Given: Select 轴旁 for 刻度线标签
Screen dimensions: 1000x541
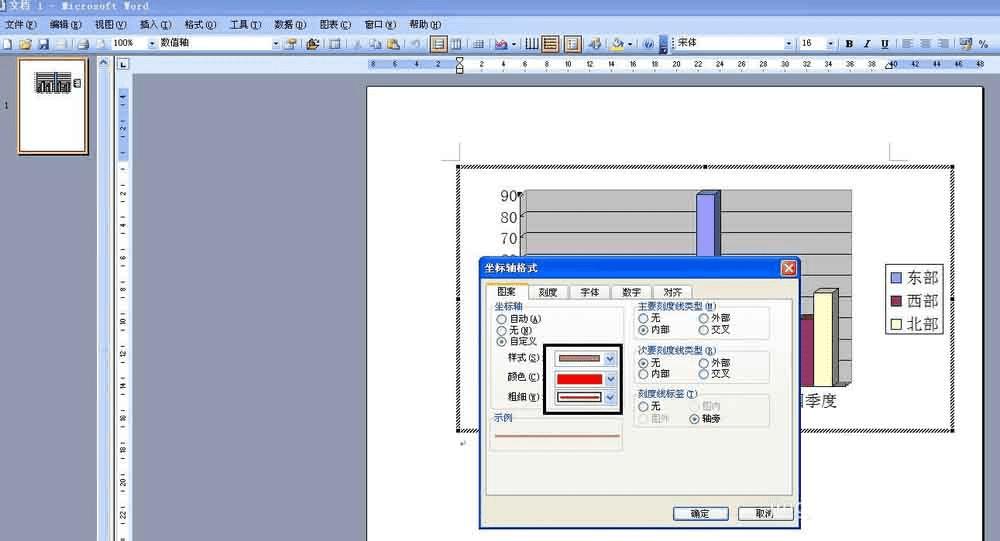Looking at the screenshot, I should 695,419.
